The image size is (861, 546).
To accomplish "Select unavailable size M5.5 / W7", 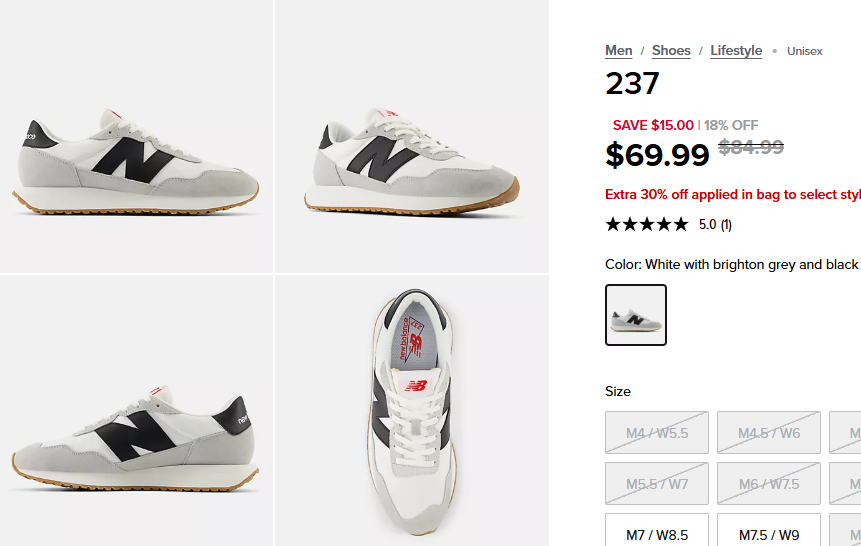I will pyautogui.click(x=657, y=483).
